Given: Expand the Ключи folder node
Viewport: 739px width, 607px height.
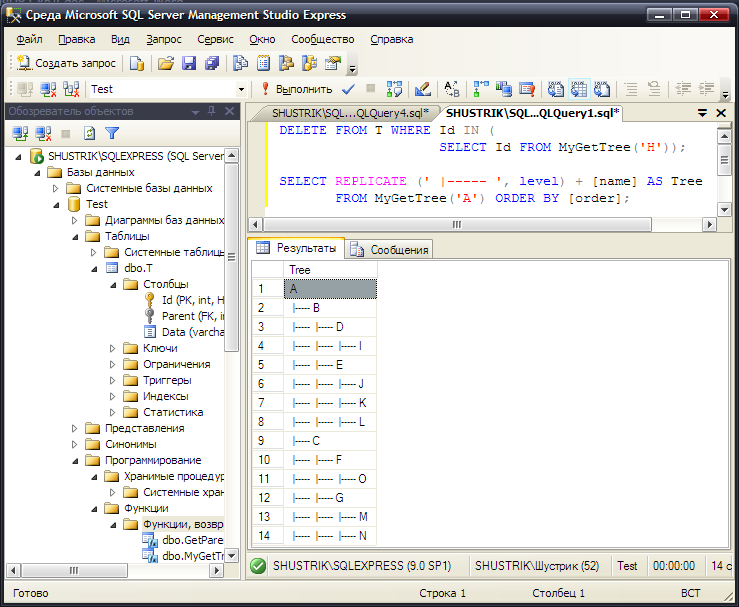Looking at the screenshot, I should point(112,349).
